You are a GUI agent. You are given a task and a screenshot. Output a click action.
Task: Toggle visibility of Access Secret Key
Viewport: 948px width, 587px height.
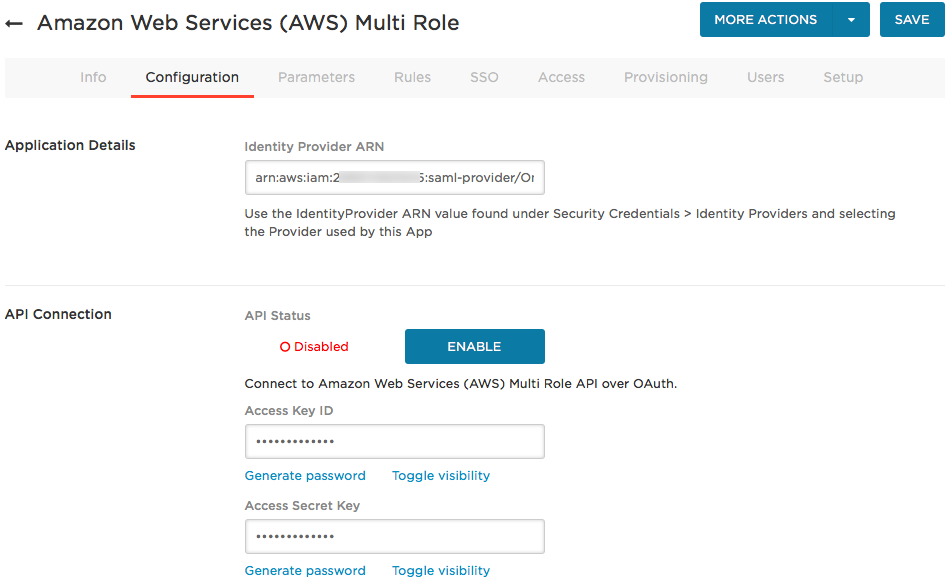coord(441,571)
